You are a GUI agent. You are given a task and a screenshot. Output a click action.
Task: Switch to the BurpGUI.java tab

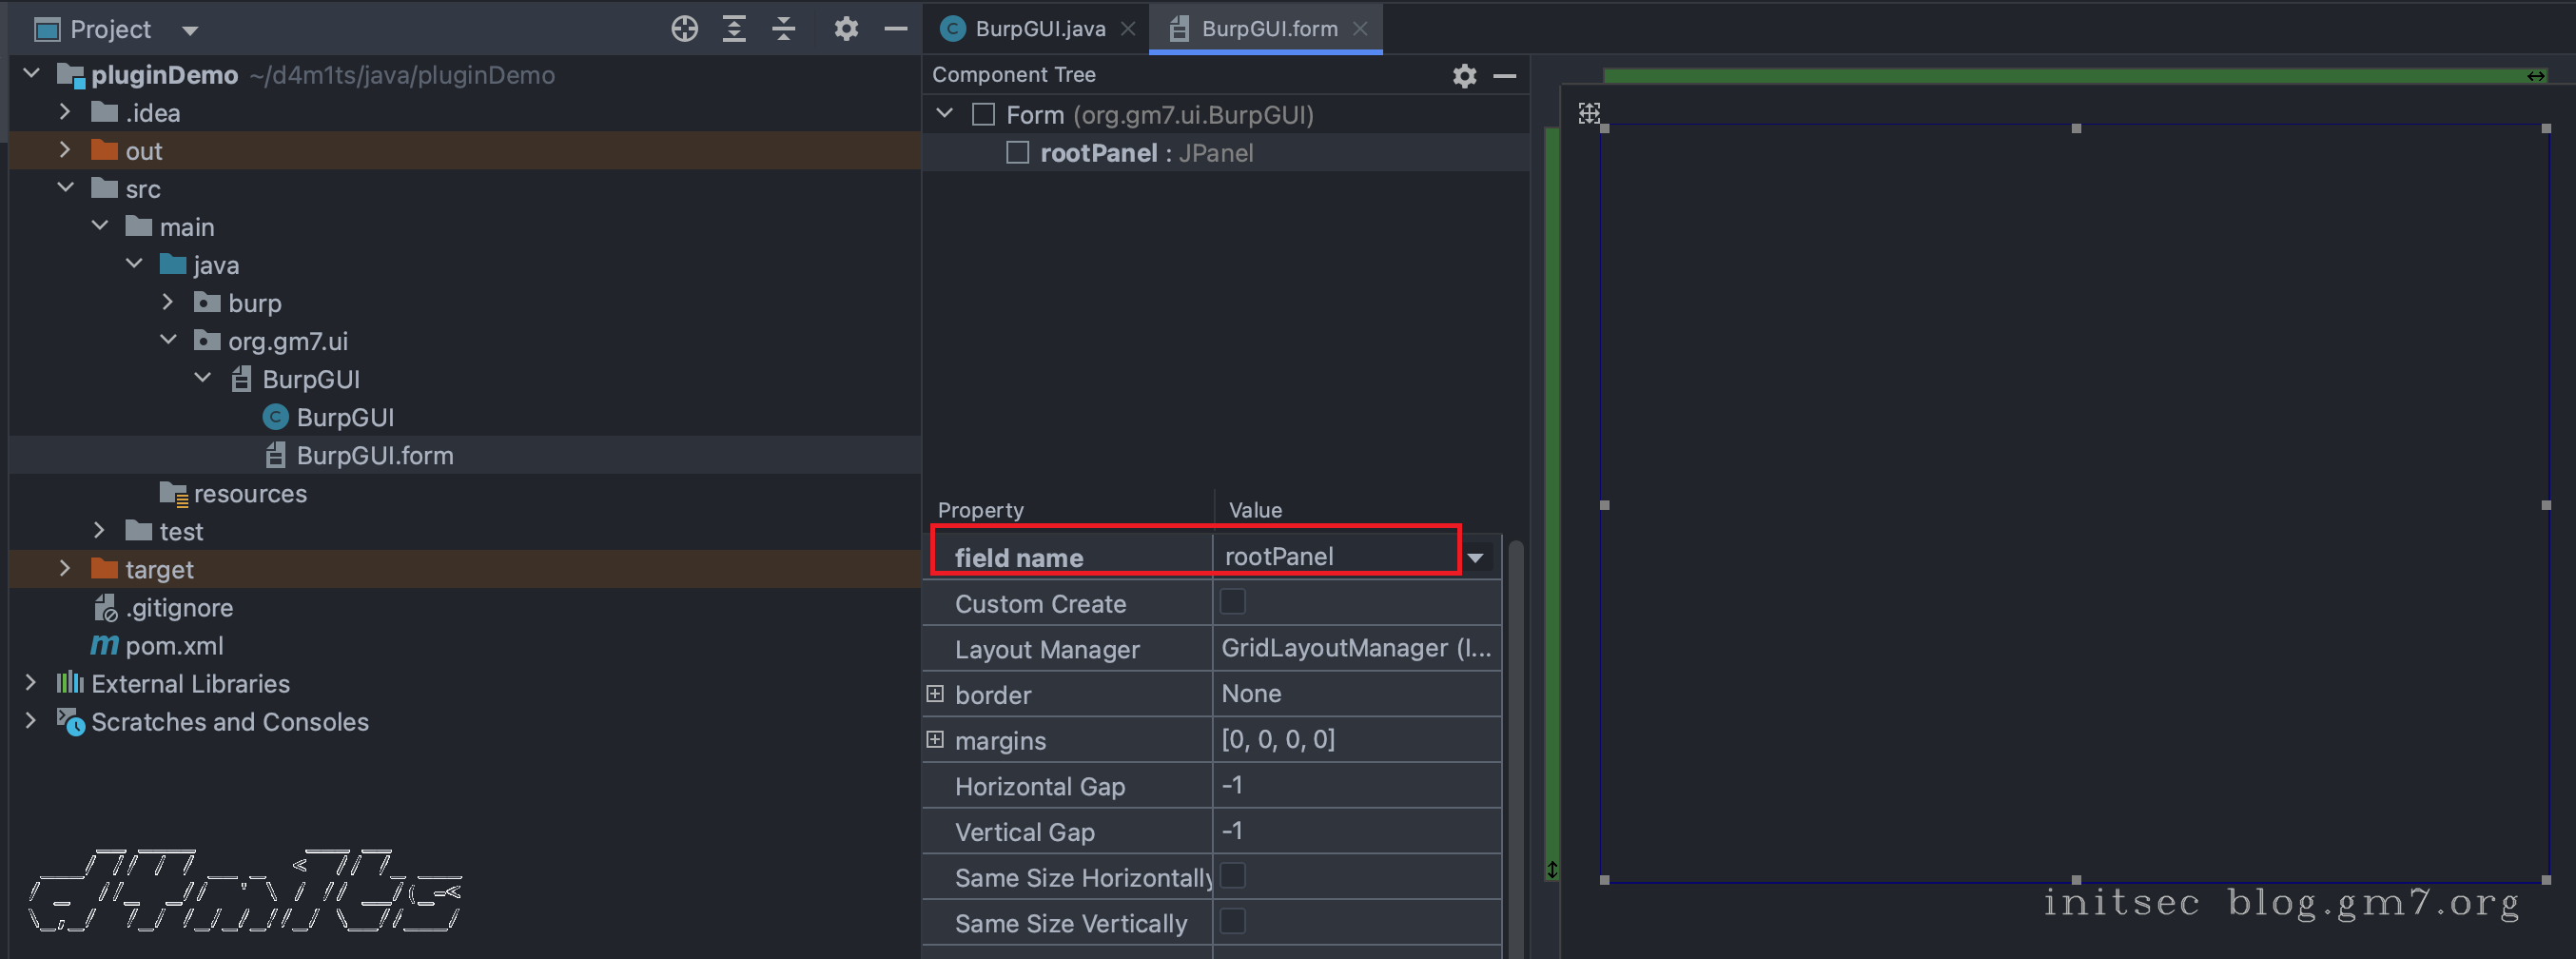tap(1039, 29)
